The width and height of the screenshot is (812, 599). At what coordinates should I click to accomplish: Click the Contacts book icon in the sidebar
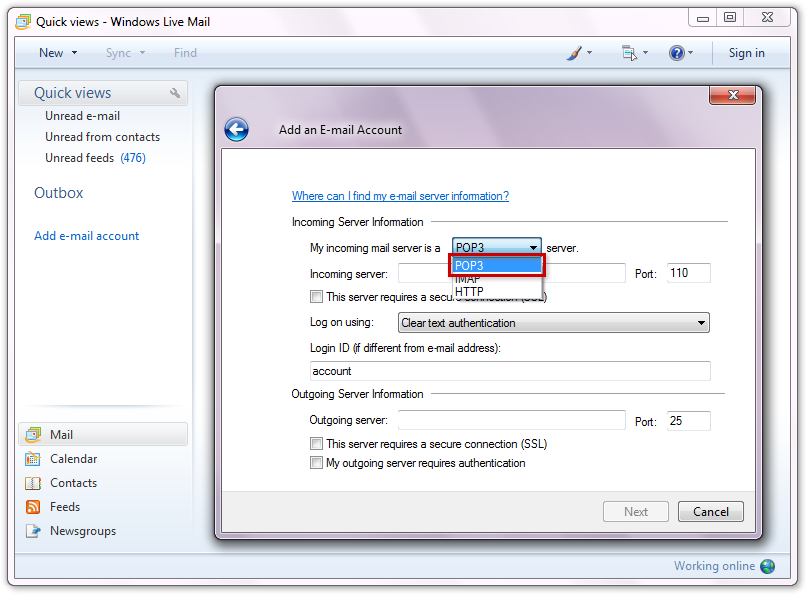[33, 483]
